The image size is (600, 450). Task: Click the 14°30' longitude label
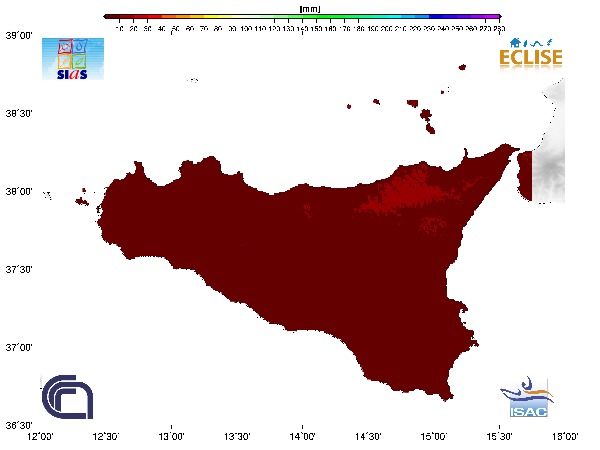[x=368, y=436]
